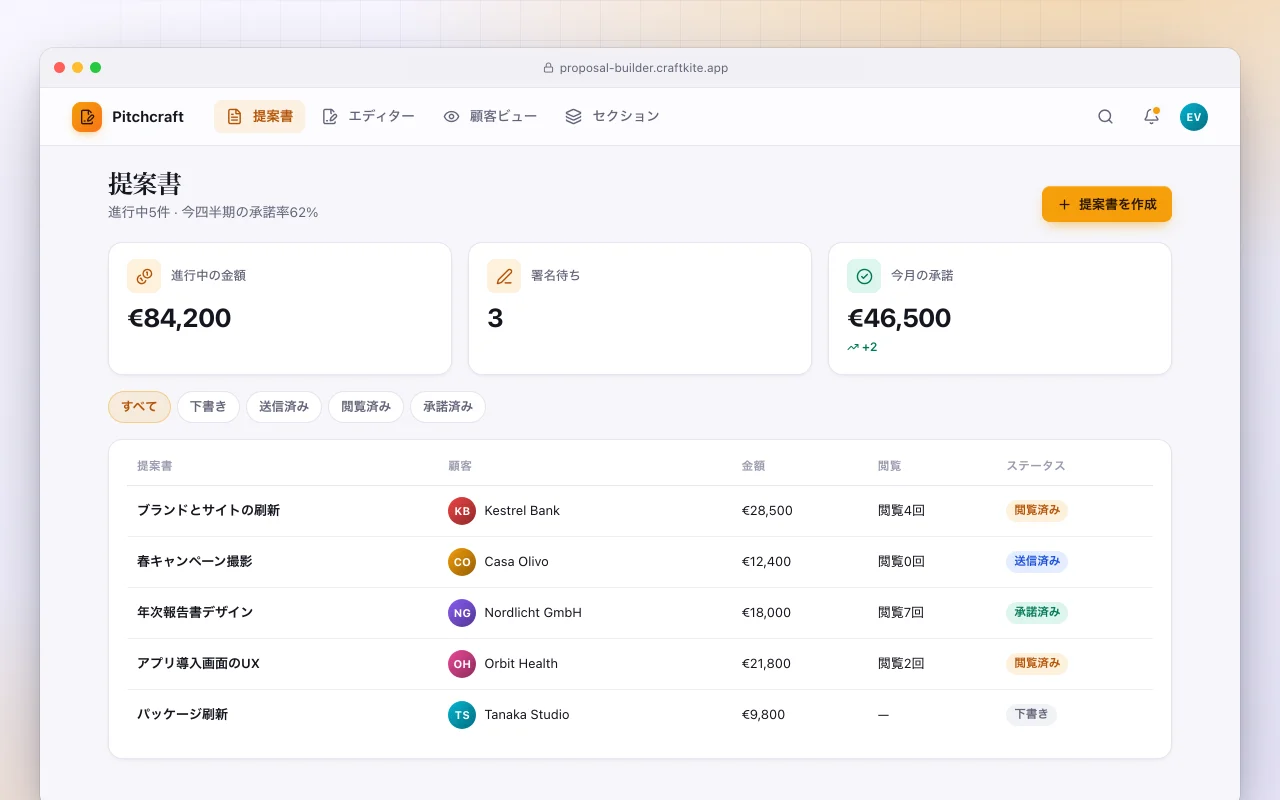Image resolution: width=1280 pixels, height=800 pixels.
Task: Open the 春キャンペーン撮影 proposal
Action: tap(194, 562)
